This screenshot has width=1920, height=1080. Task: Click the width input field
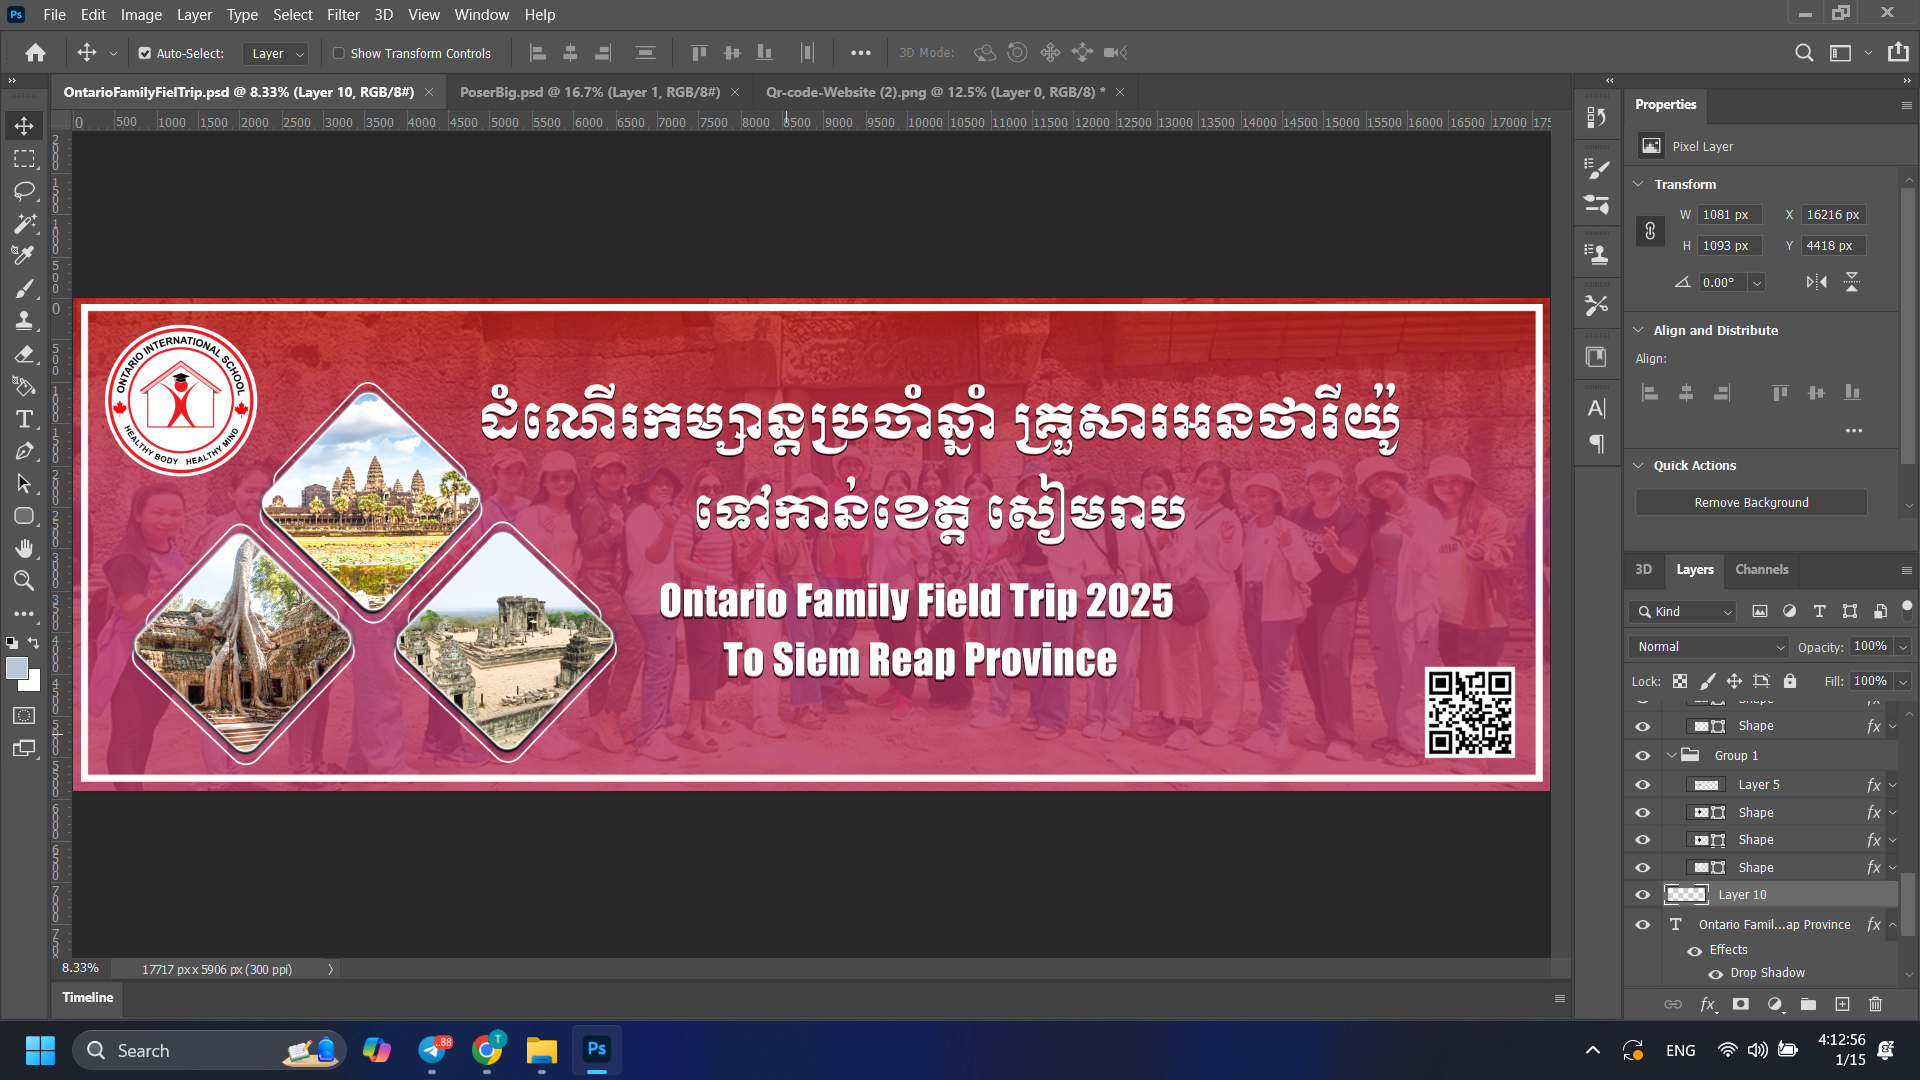tap(1728, 215)
